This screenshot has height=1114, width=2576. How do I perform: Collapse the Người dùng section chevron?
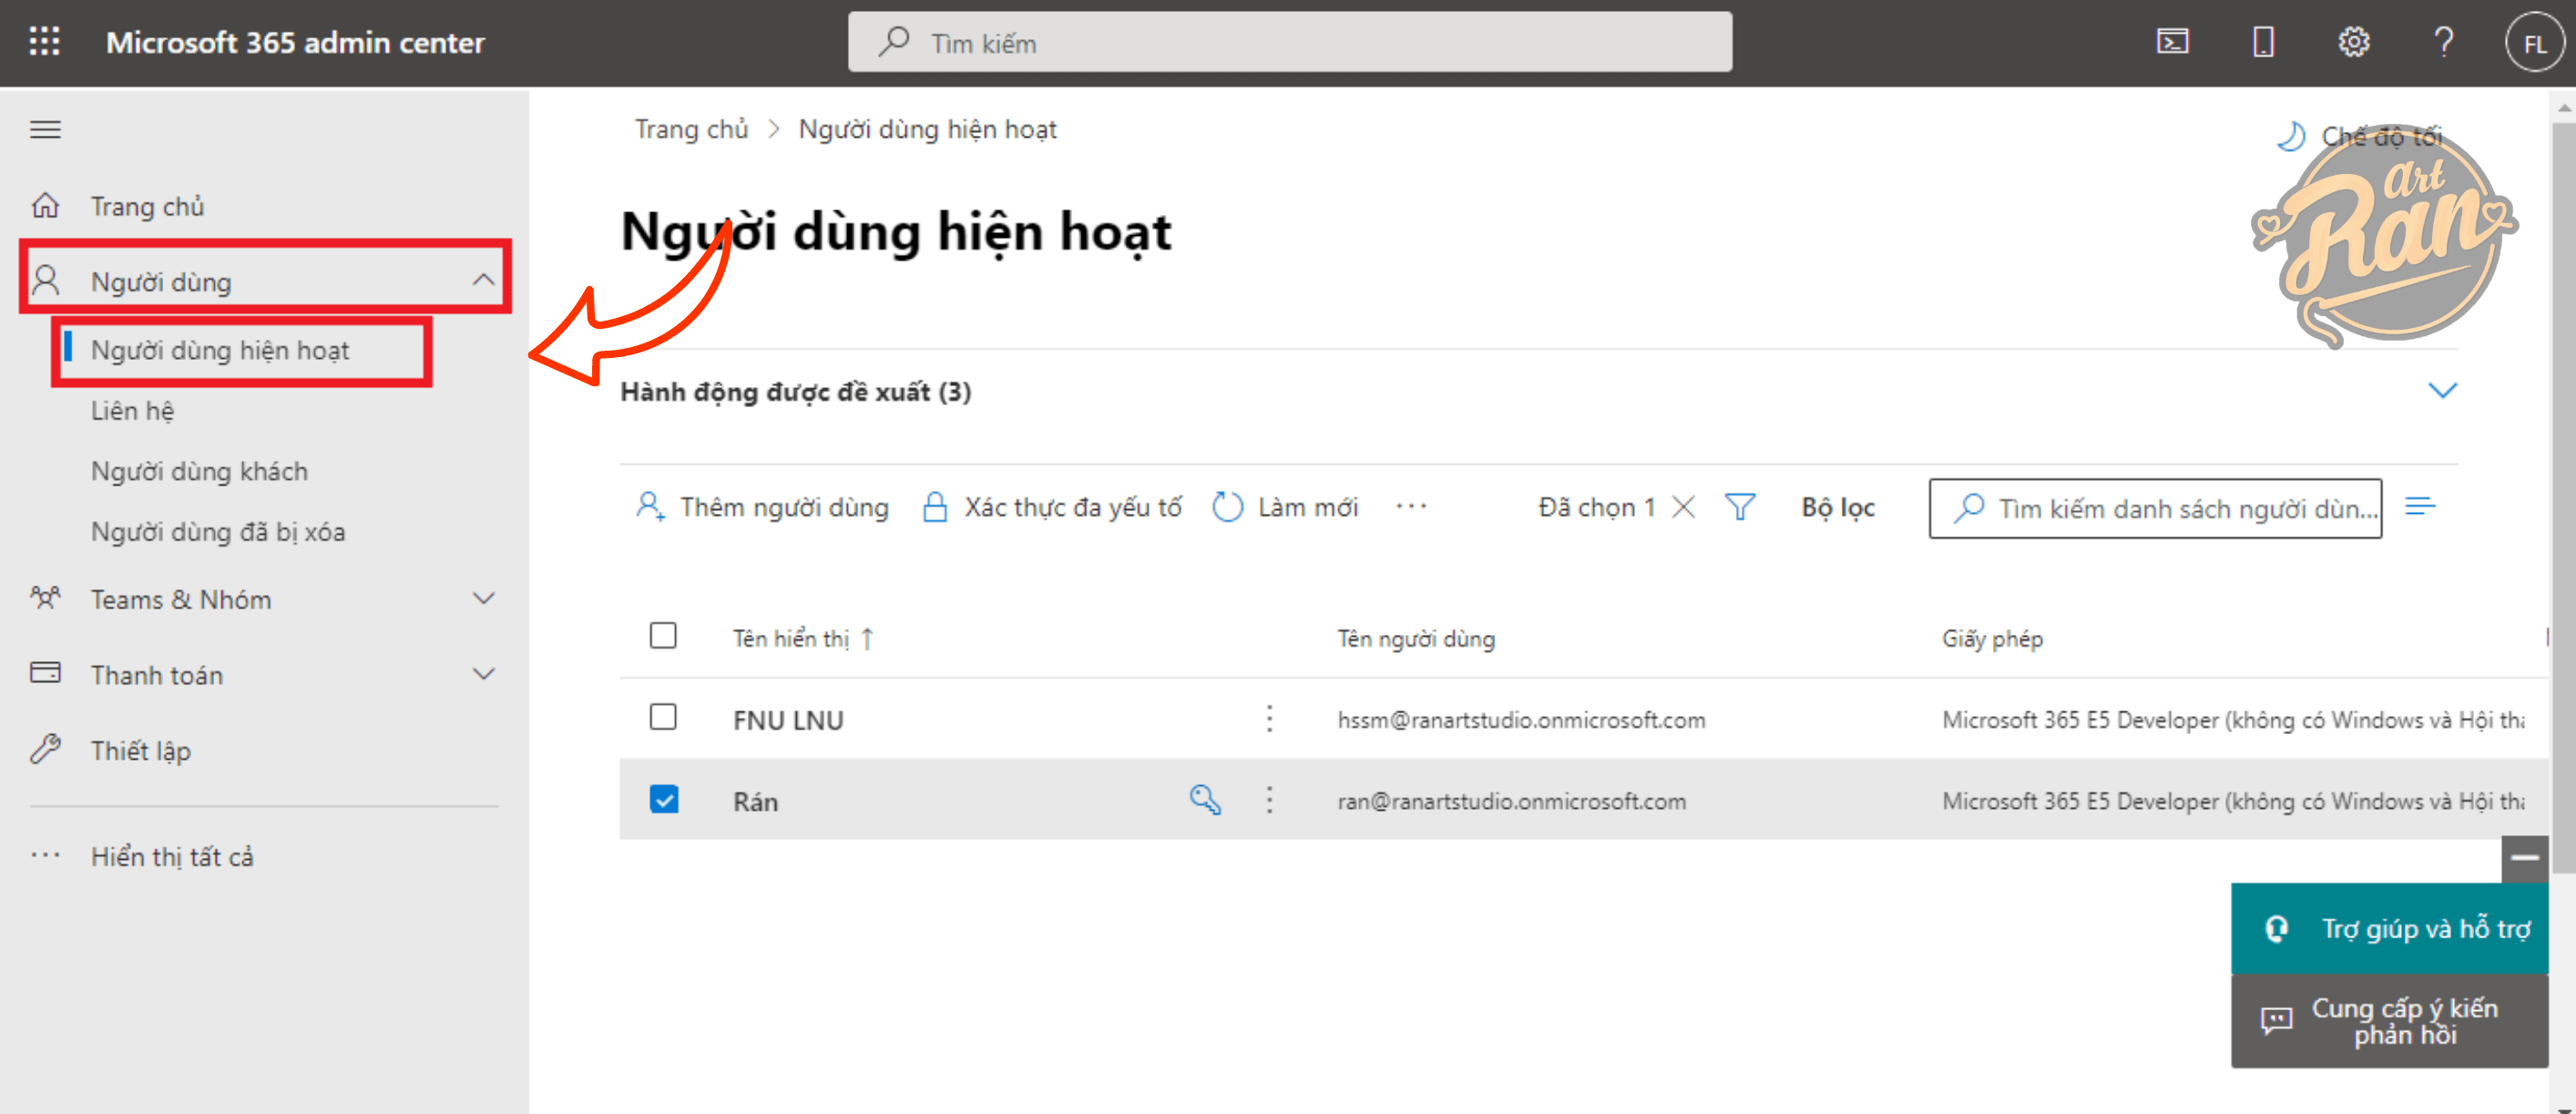point(483,280)
